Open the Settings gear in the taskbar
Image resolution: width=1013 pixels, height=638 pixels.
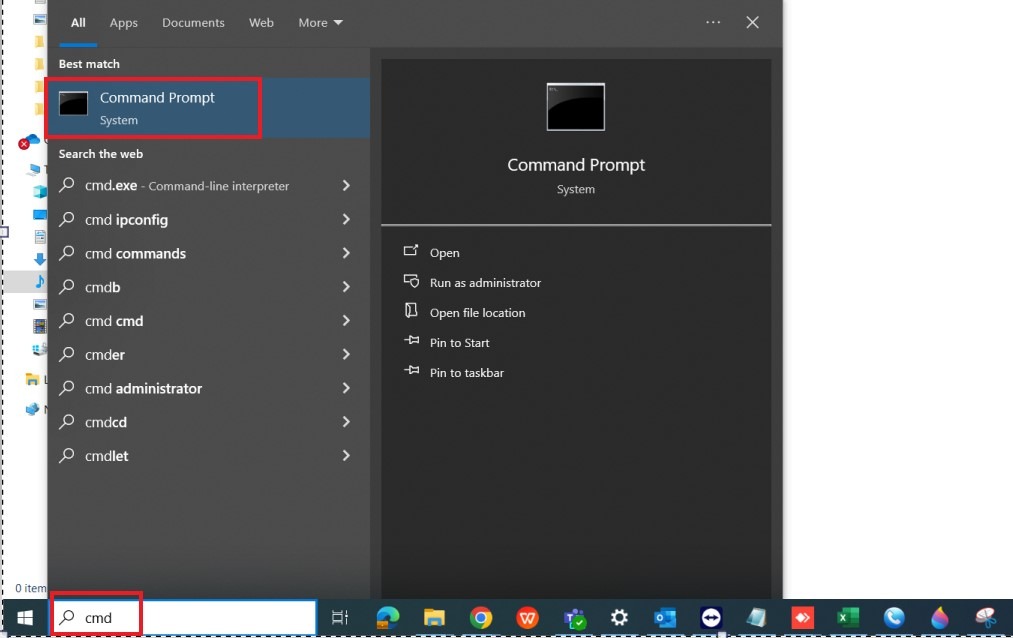point(620,618)
